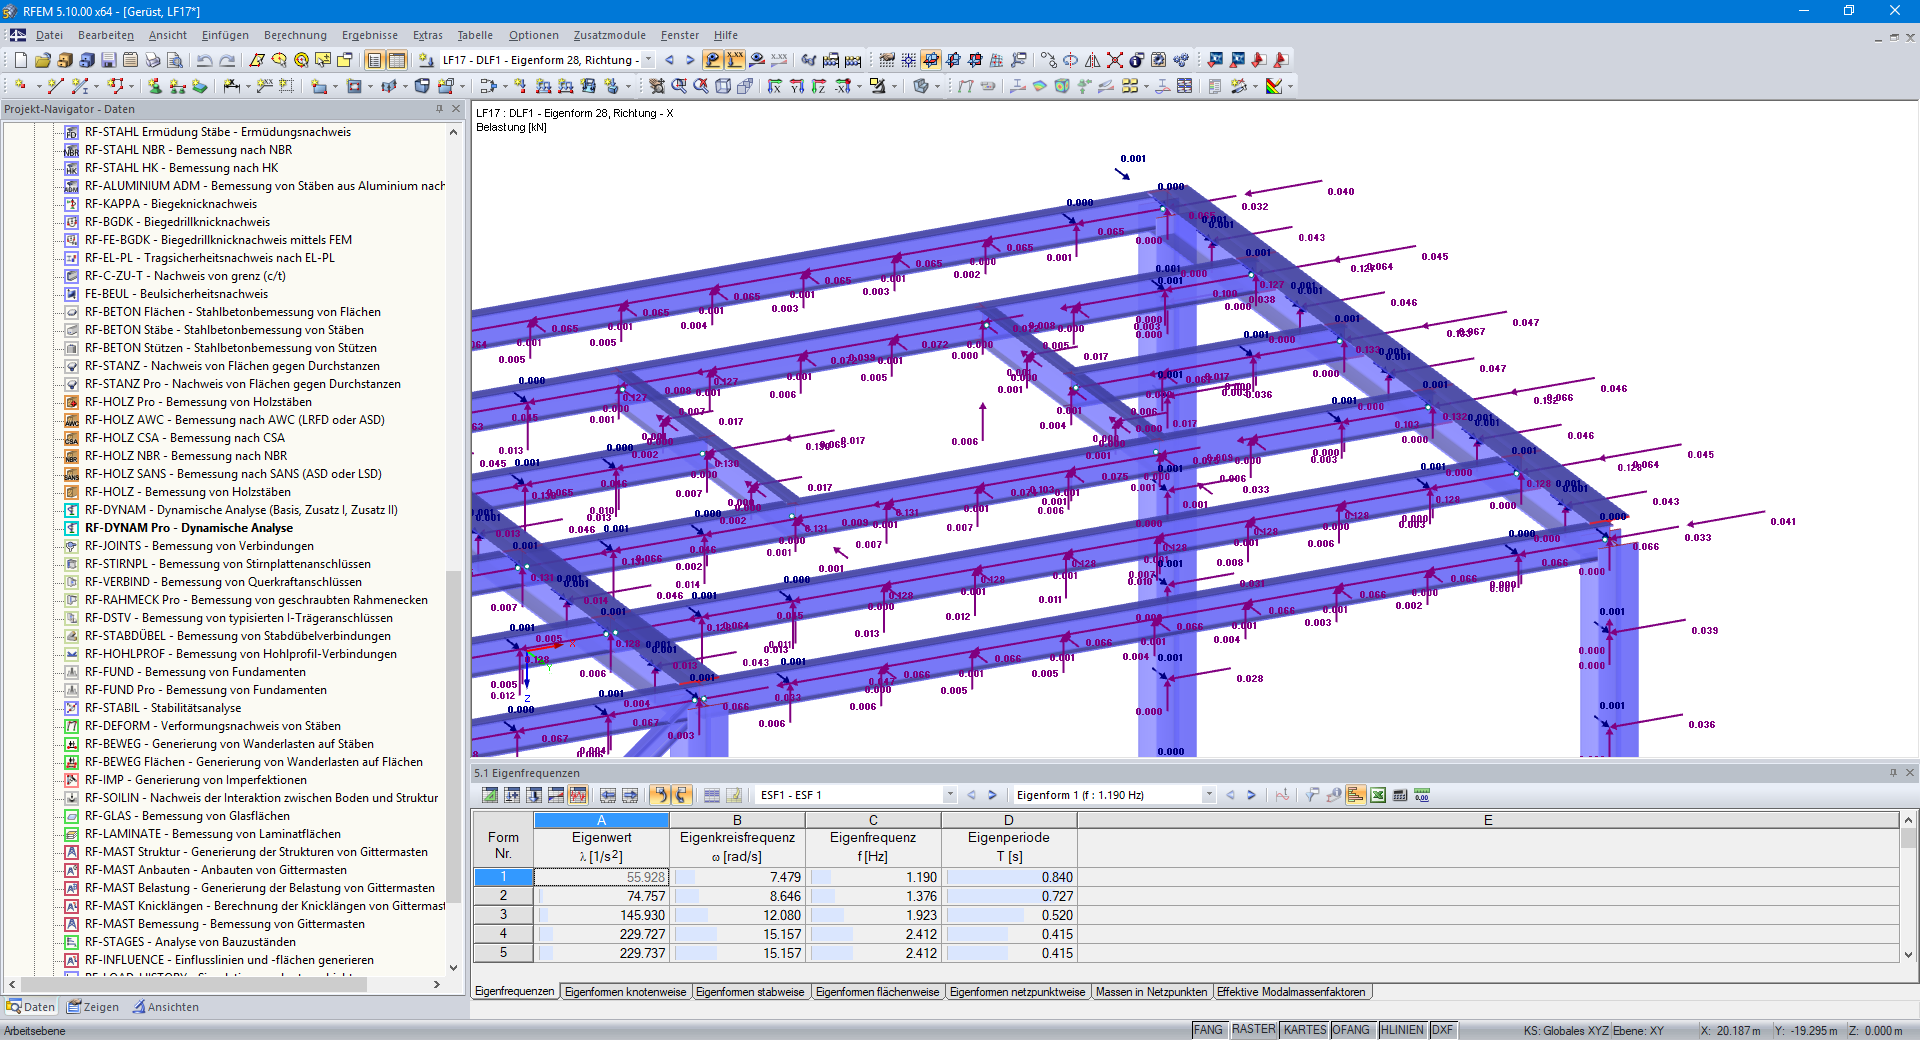
Task: Click the Save file toolbar icon
Action: (108, 60)
